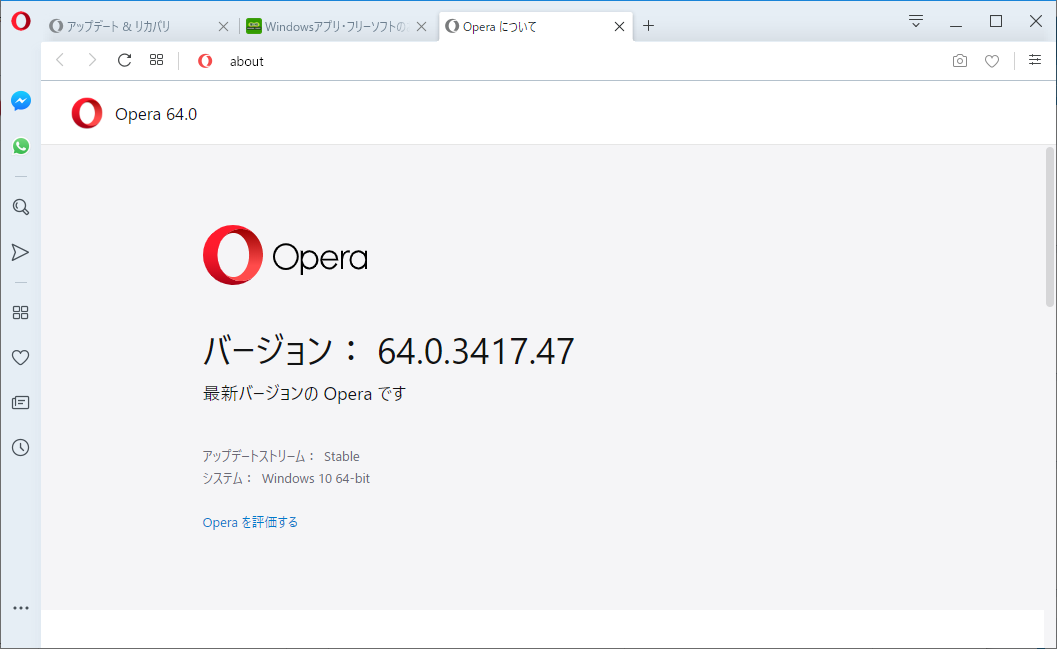This screenshot has height=649, width=1057.
Task: Click the Opera を評価する link
Action: [x=249, y=521]
